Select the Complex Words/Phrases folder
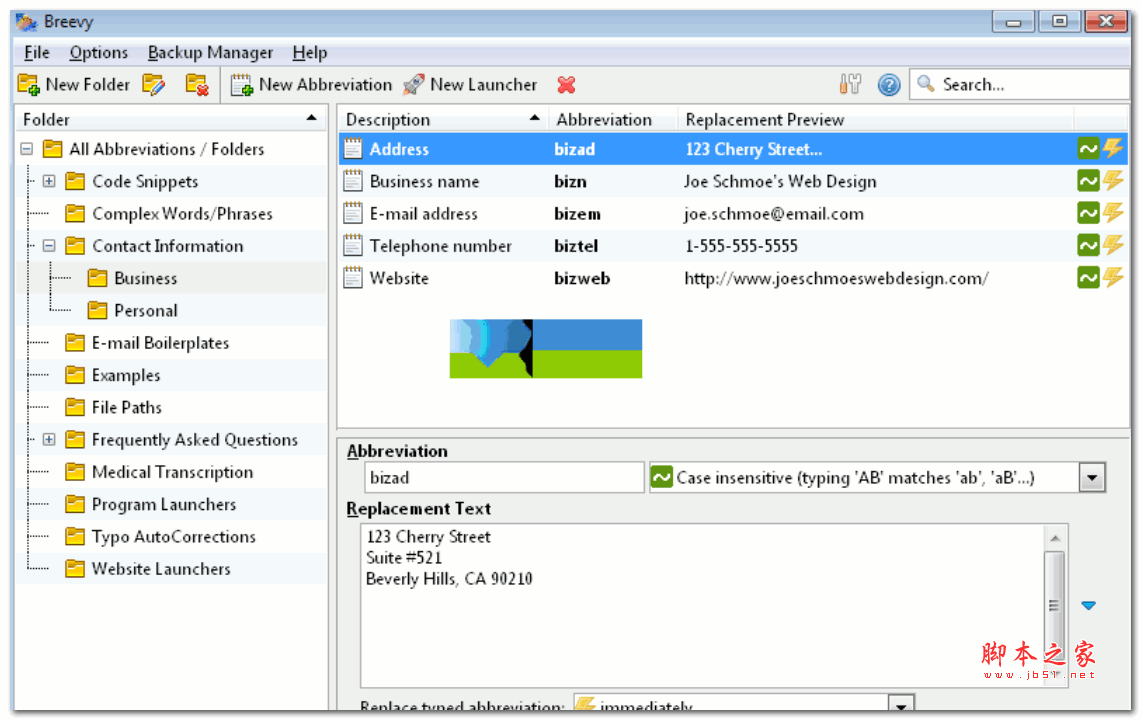Viewport: 1142px width, 721px height. point(182,214)
